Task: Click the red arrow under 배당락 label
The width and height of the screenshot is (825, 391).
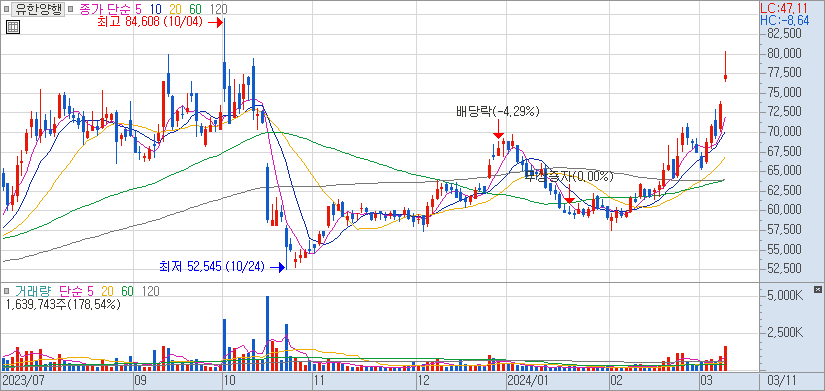Action: (498, 129)
